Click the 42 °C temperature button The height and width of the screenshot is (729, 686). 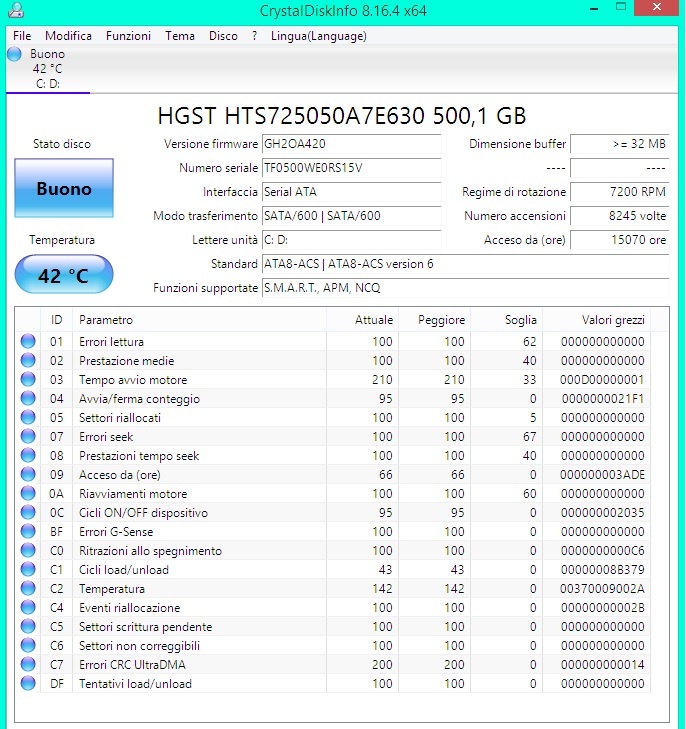pos(64,274)
